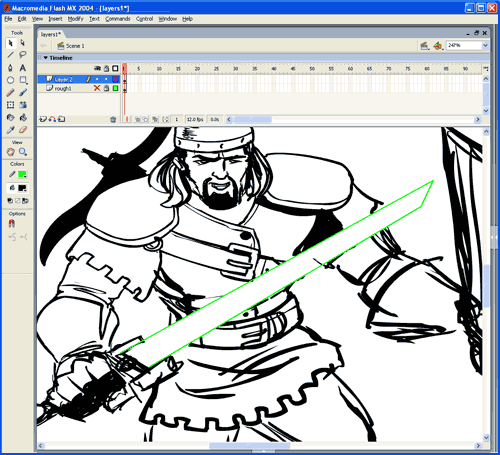
Task: Select the Selection (arrow) tool
Action: click(x=11, y=43)
